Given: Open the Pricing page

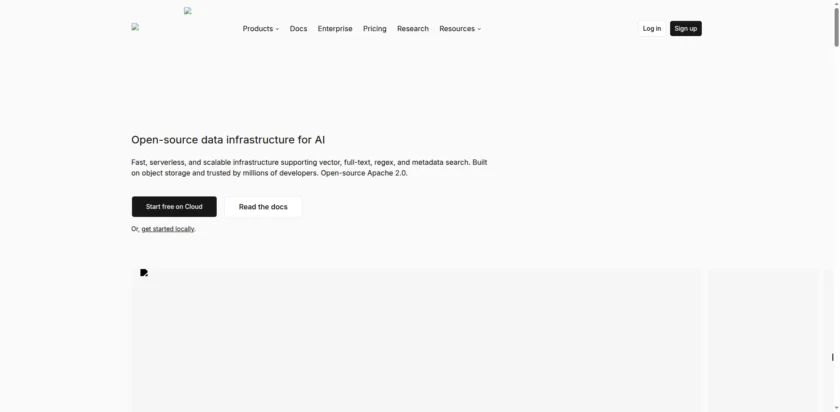Looking at the screenshot, I should (374, 29).
